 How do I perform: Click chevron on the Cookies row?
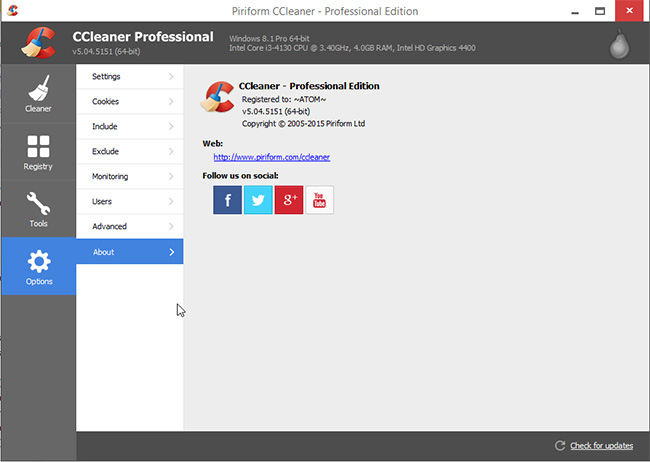[171, 102]
